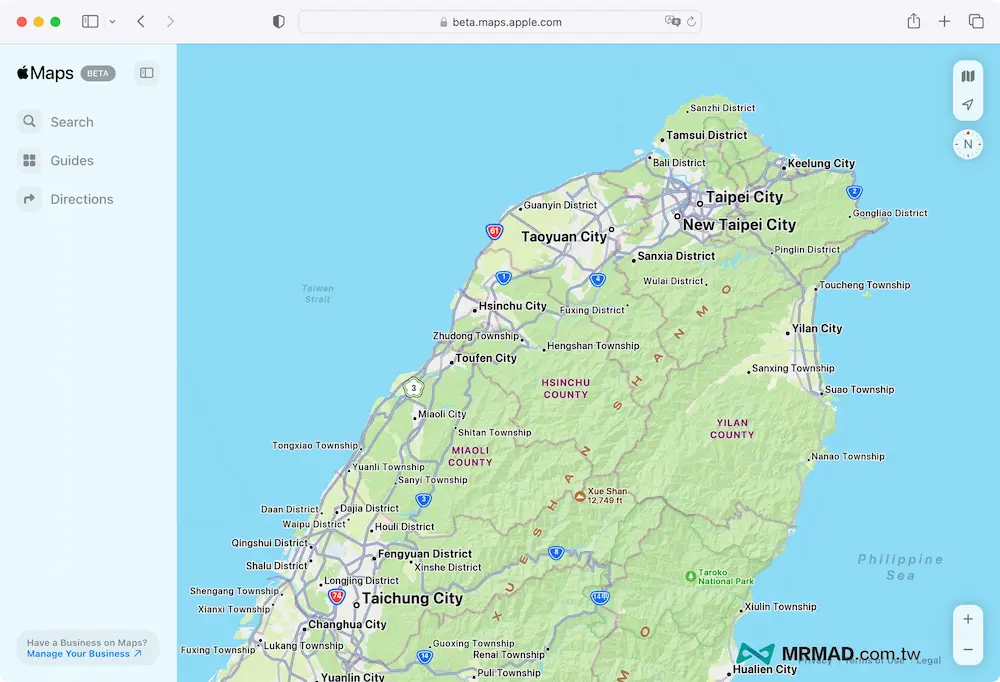Click the Search label in sidebar

click(72, 122)
